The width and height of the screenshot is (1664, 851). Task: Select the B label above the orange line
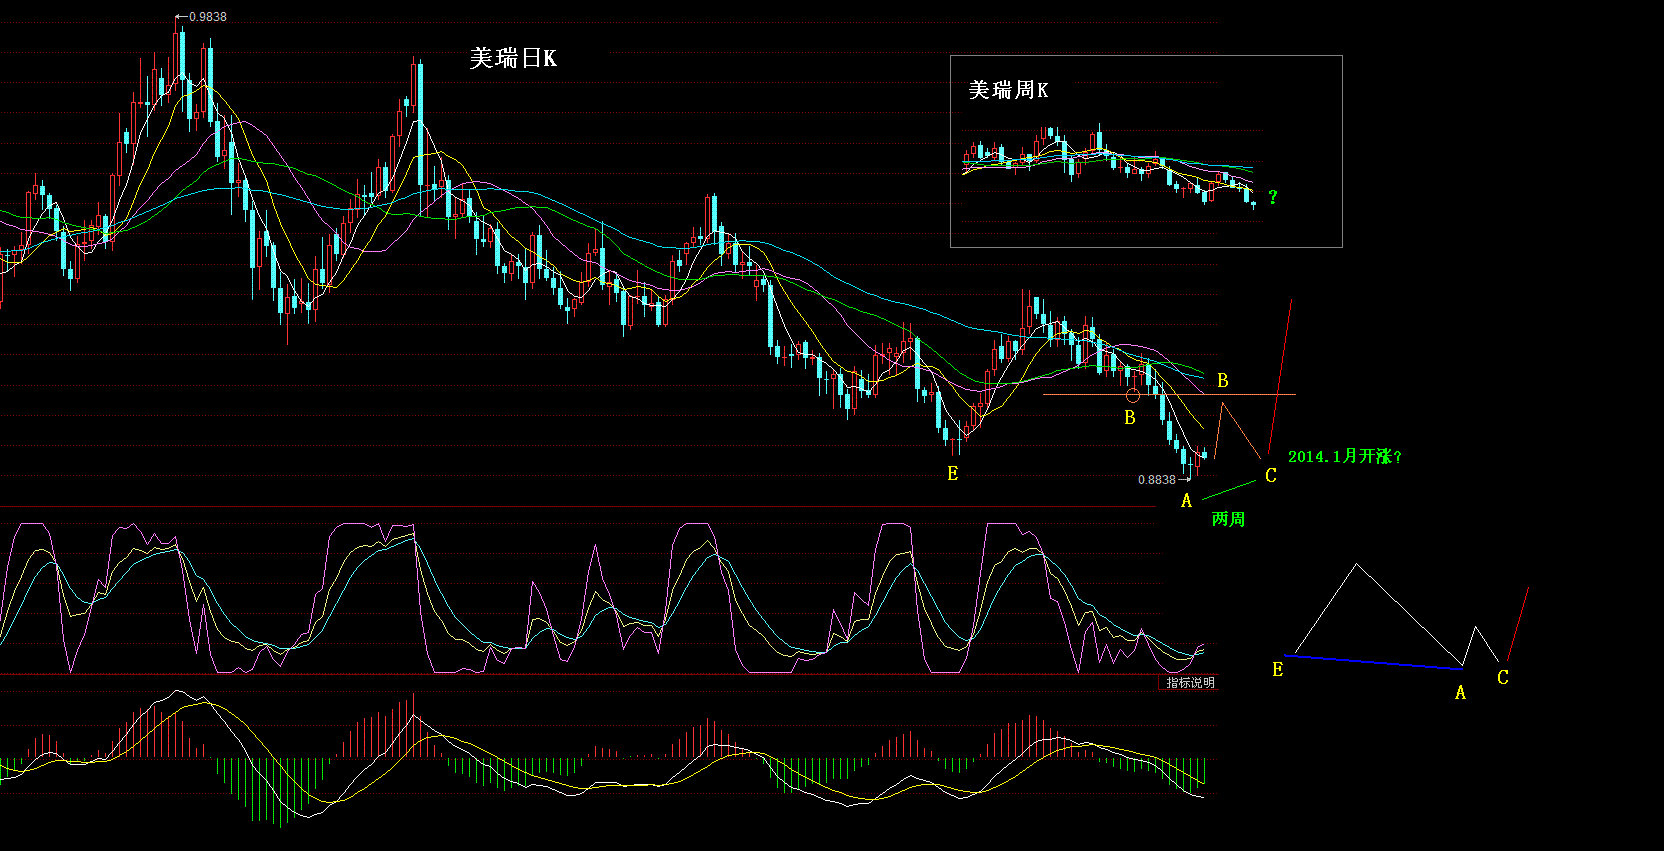(1223, 381)
